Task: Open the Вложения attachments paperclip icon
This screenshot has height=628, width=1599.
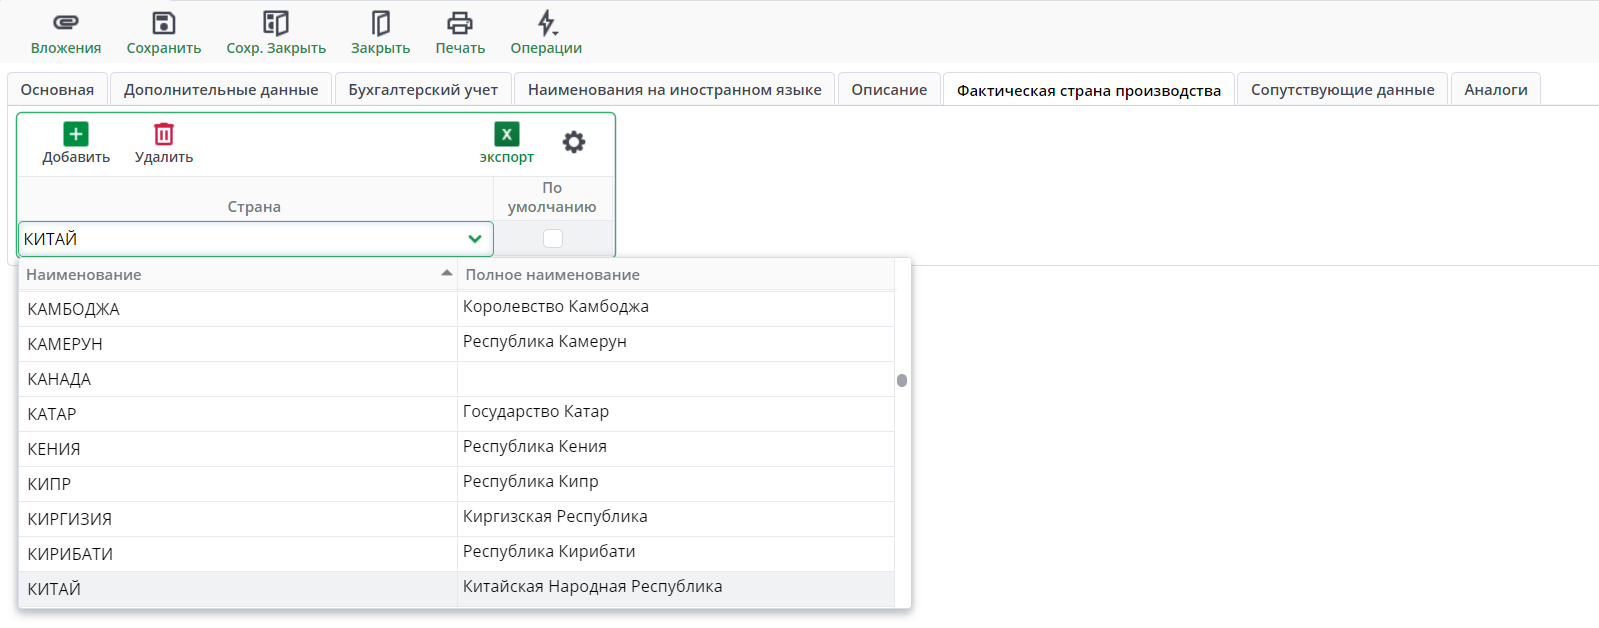Action: point(66,23)
